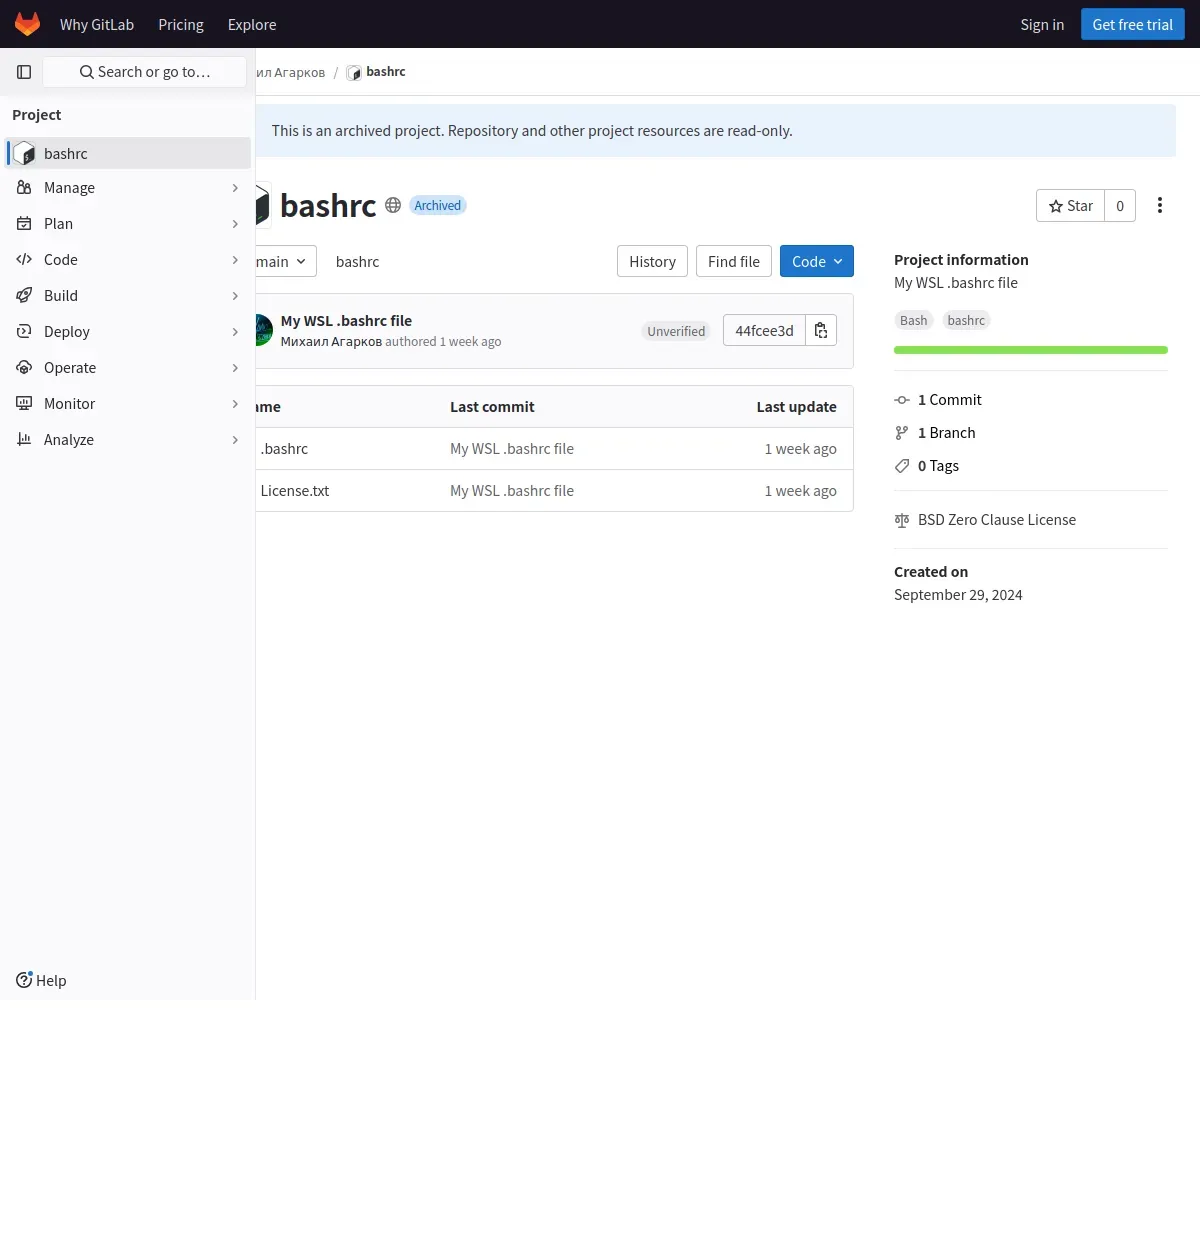
Task: Open the main branch dropdown
Action: click(x=285, y=261)
